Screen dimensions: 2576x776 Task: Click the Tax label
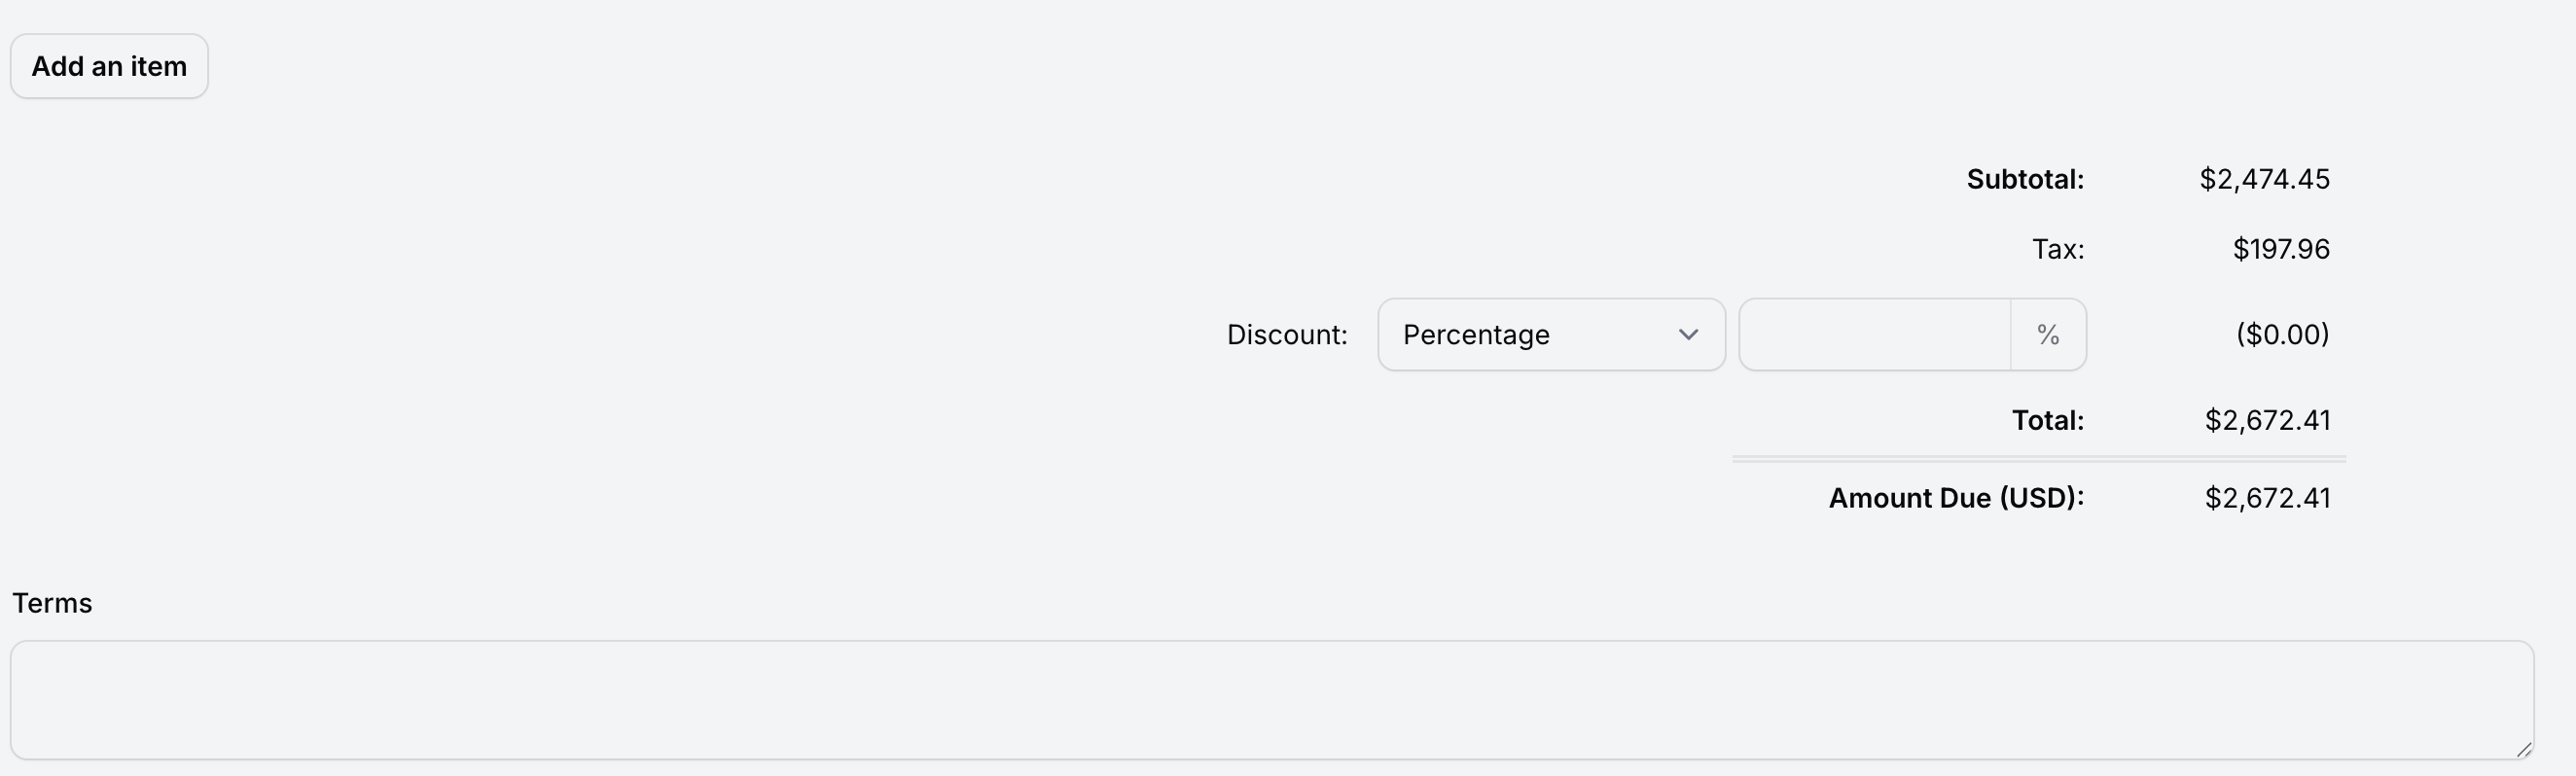tap(2057, 249)
